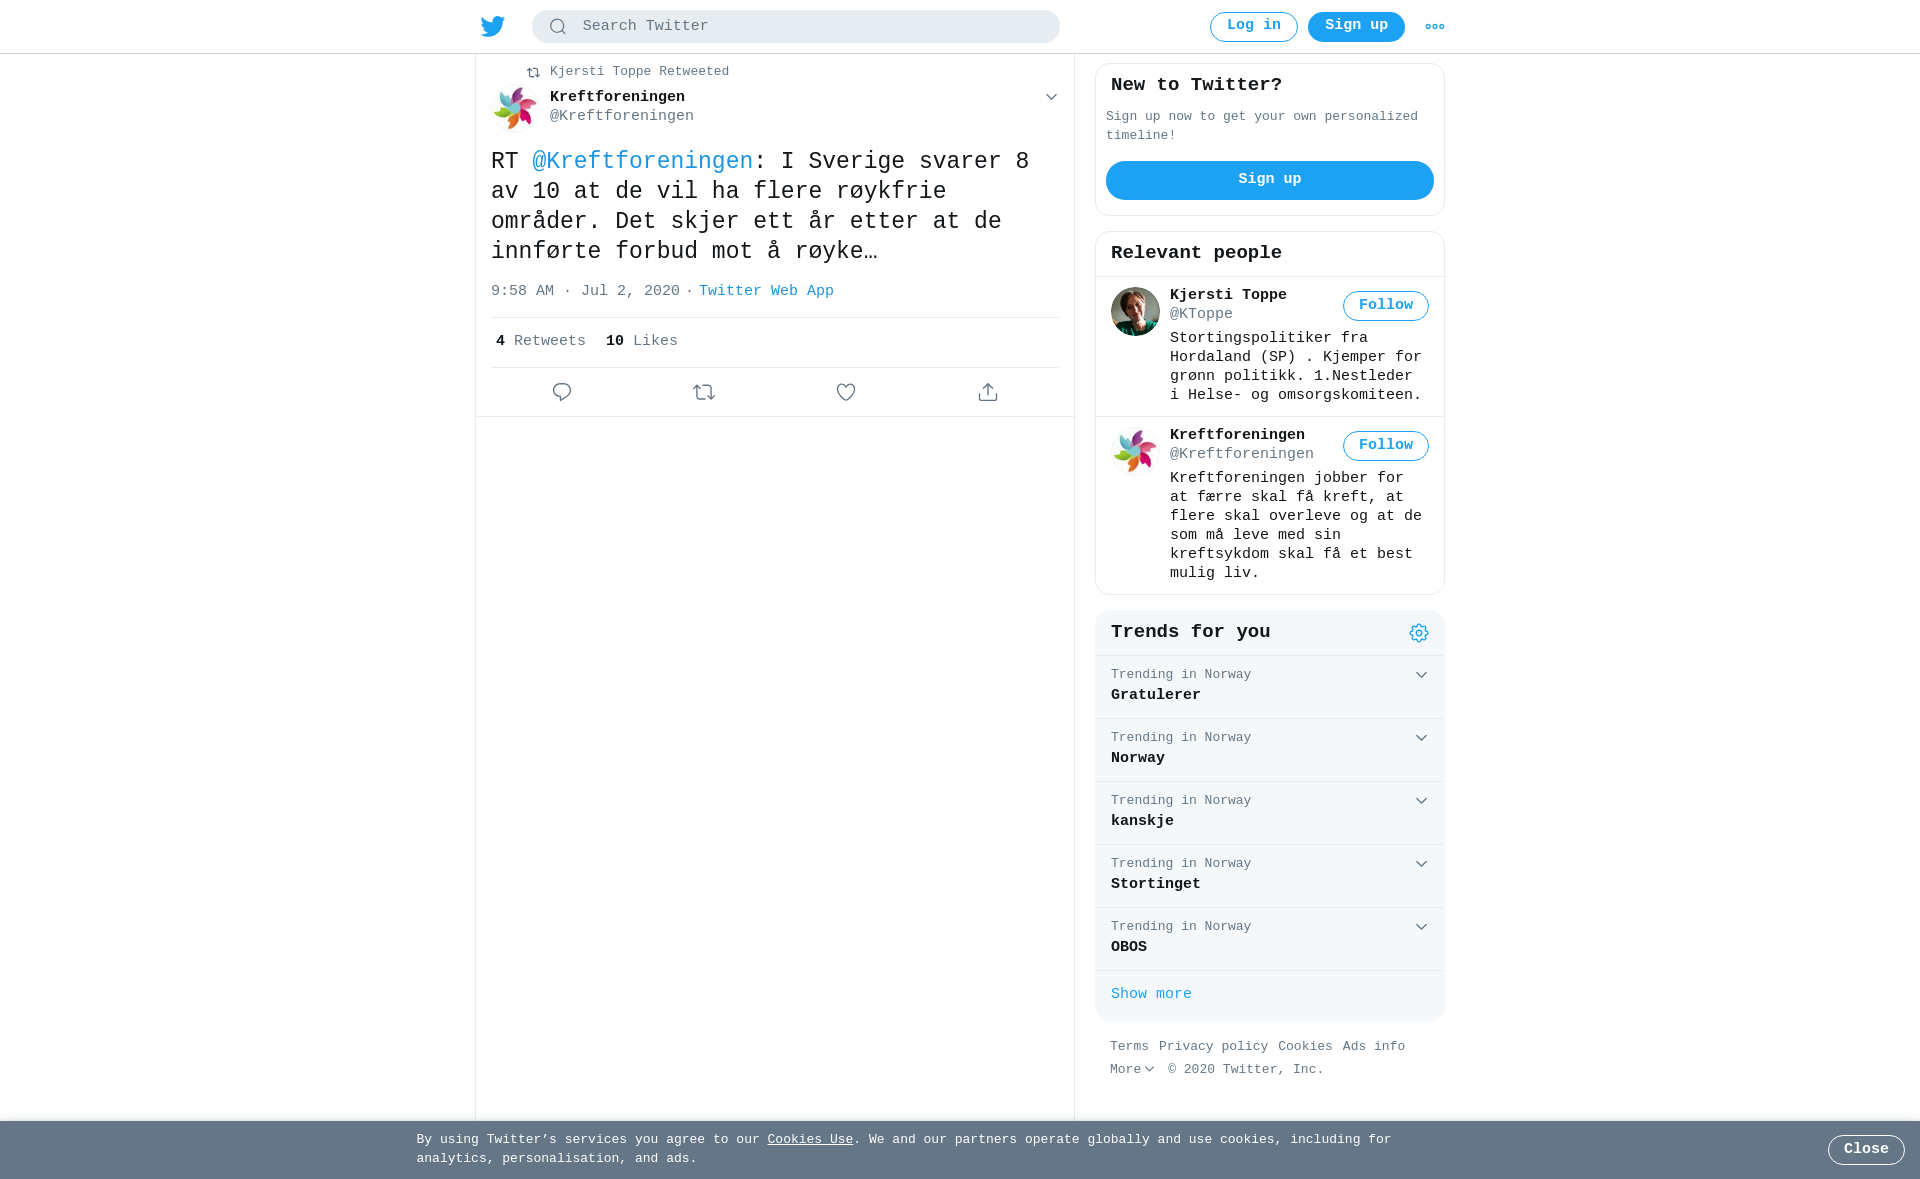This screenshot has height=1179, width=1920.
Task: Follow Kreftforeningen in Relevant people
Action: (1386, 446)
